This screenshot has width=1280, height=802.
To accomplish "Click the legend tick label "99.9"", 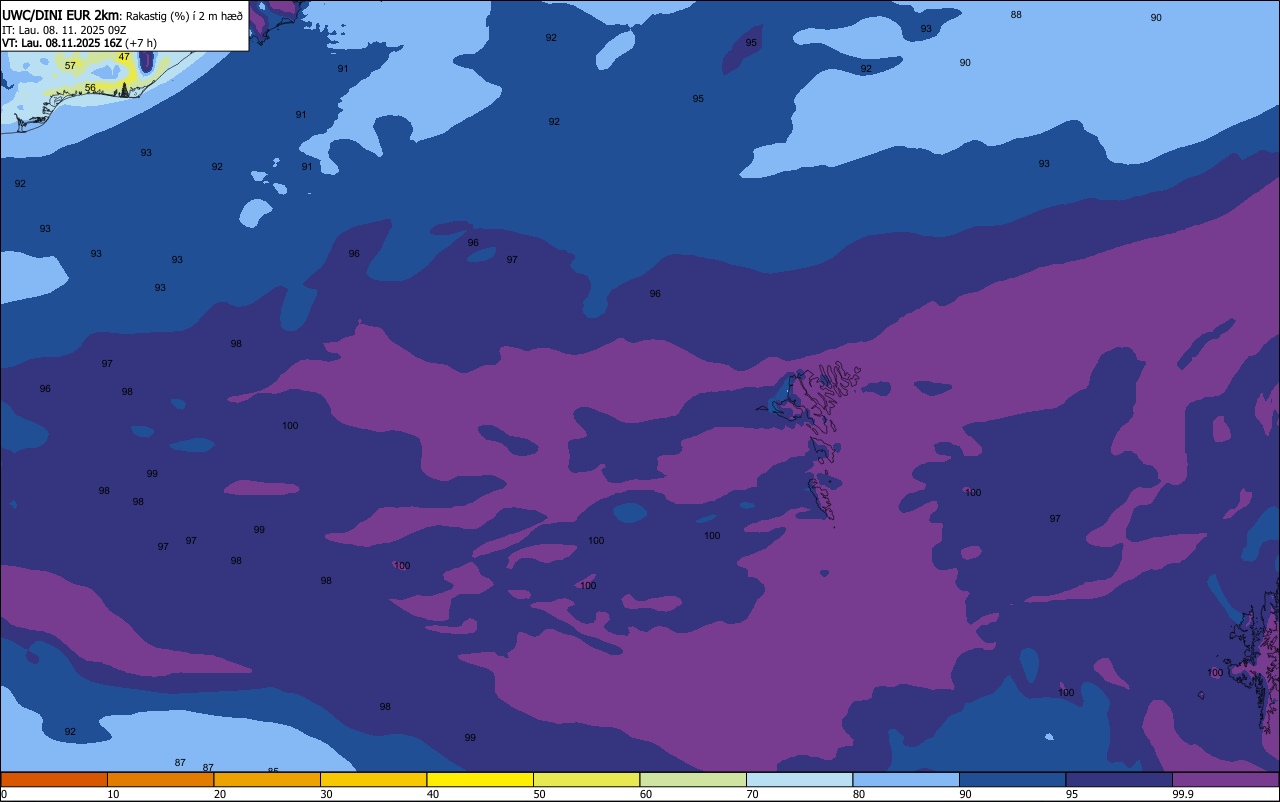I will coord(1183,794).
